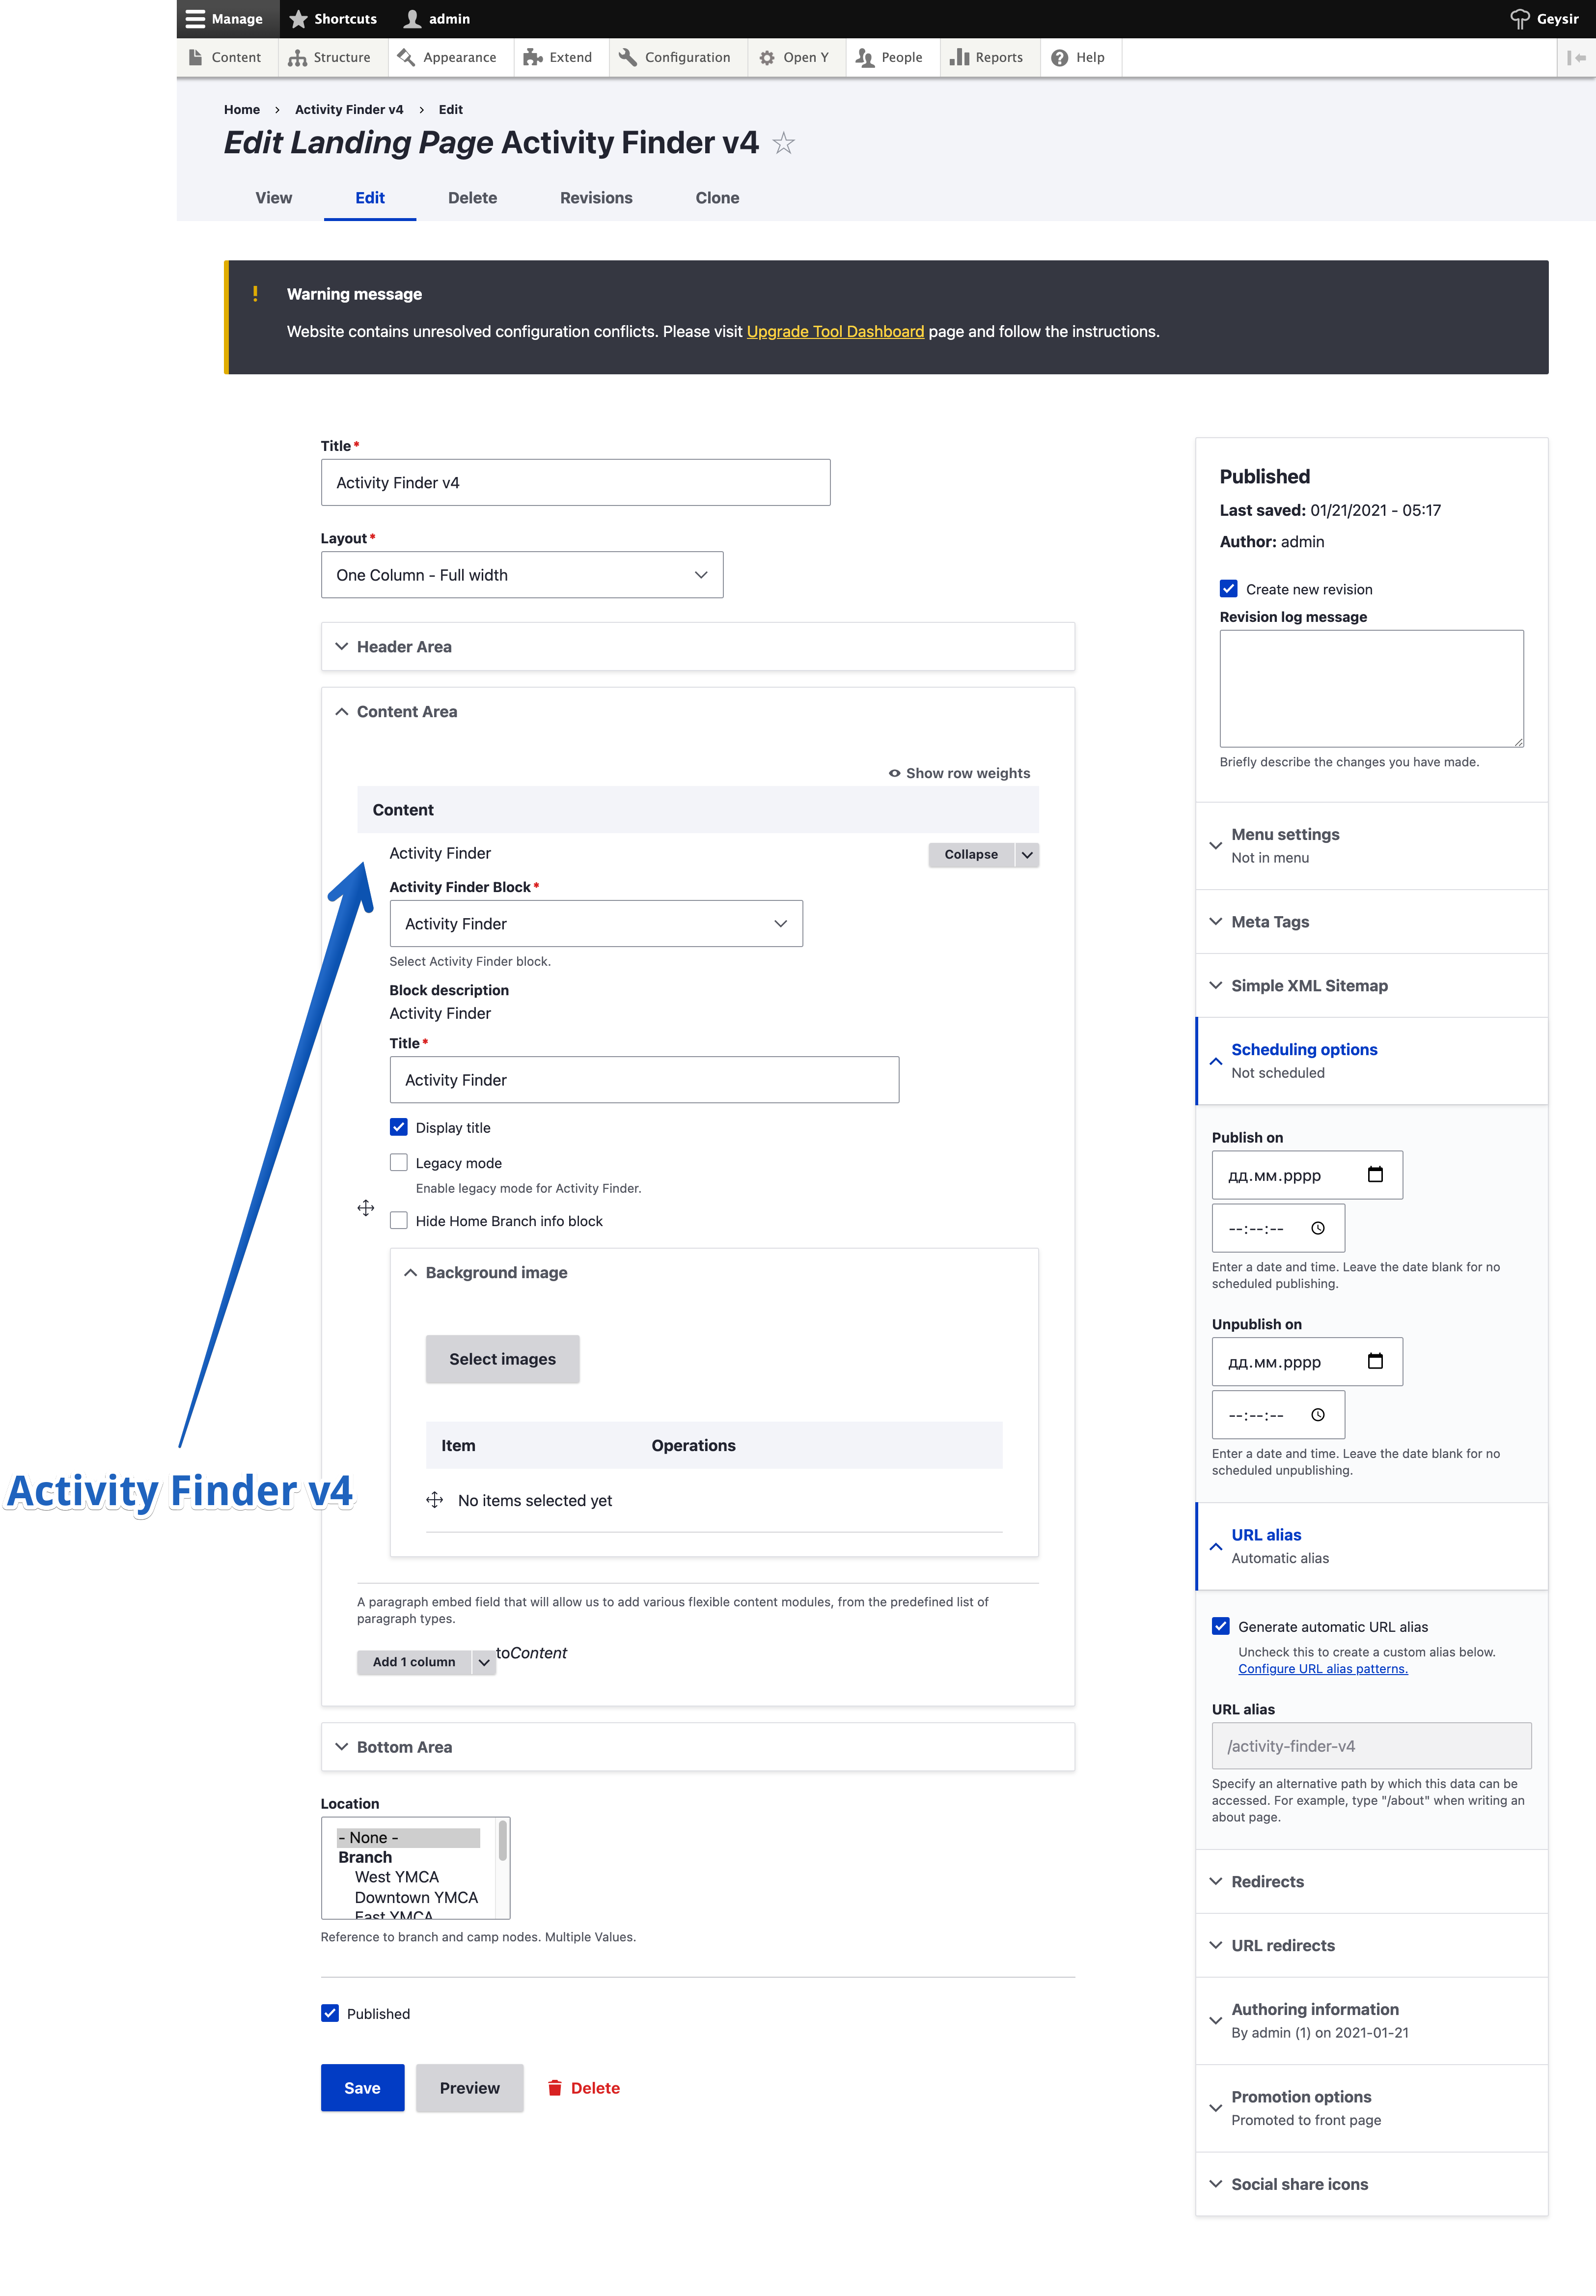
Task: Uncheck the Display title checkbox
Action: pyautogui.click(x=399, y=1127)
